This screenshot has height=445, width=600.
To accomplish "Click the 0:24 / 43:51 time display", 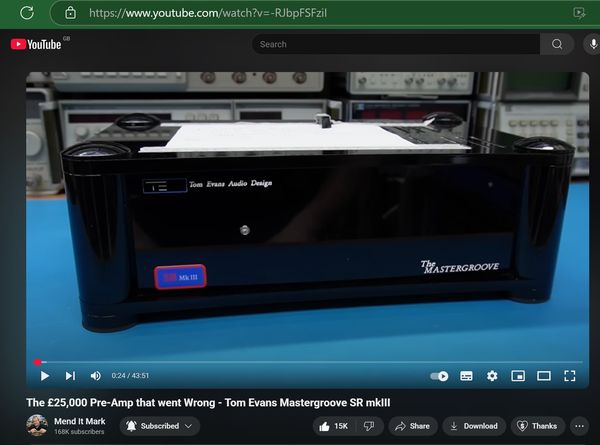I will point(130,376).
